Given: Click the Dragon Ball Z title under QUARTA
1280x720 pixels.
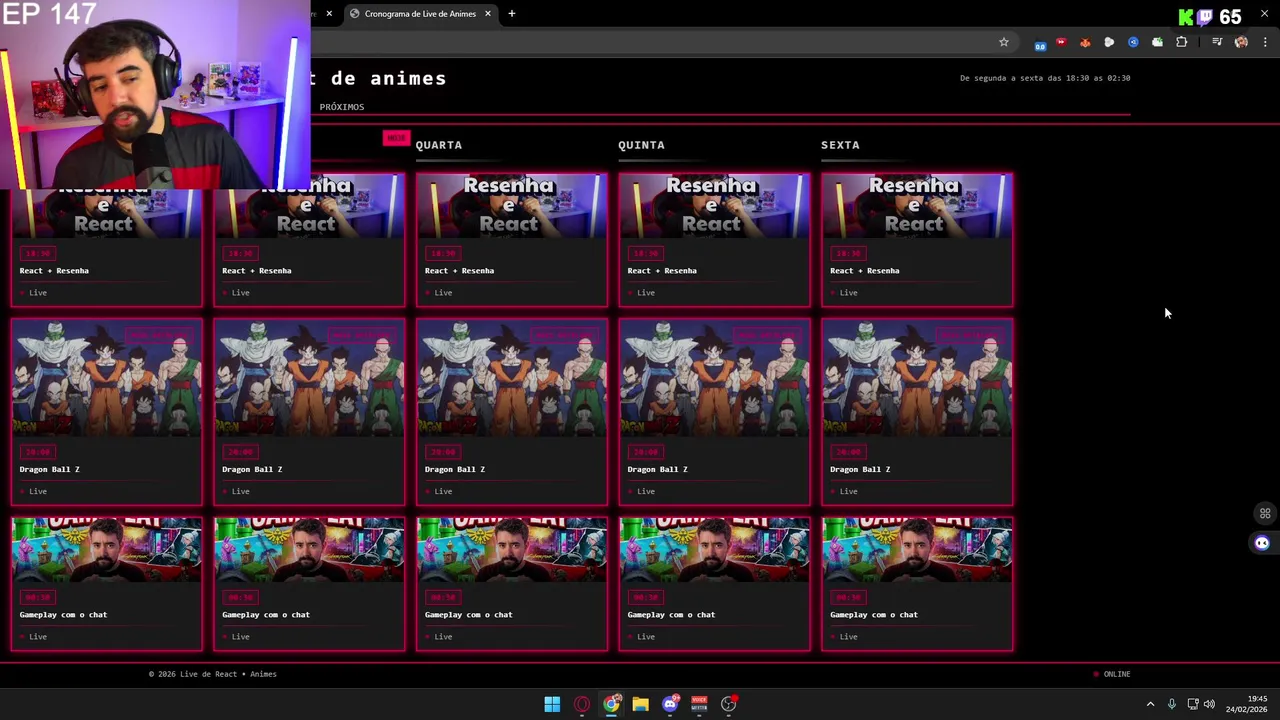Looking at the screenshot, I should coord(455,469).
